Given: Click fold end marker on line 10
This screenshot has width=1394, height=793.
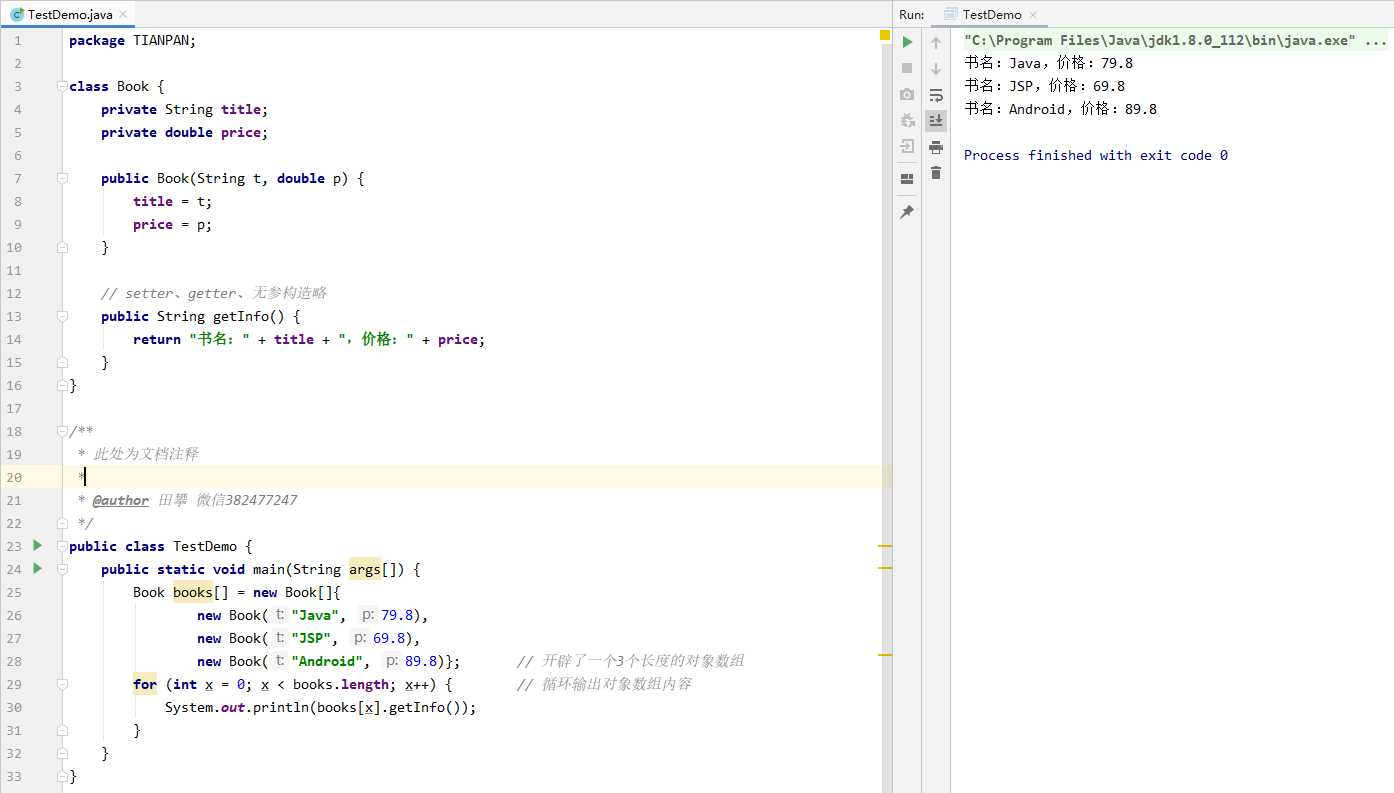Looking at the screenshot, I should pyautogui.click(x=62, y=247).
